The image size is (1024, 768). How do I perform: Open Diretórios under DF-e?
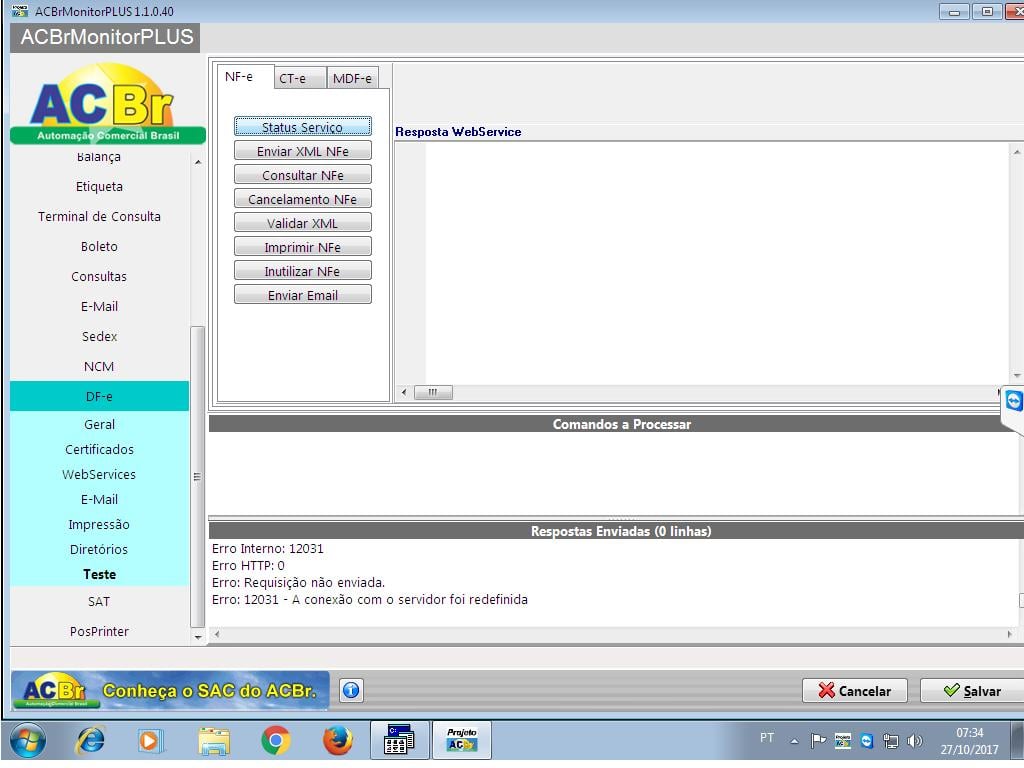point(99,550)
